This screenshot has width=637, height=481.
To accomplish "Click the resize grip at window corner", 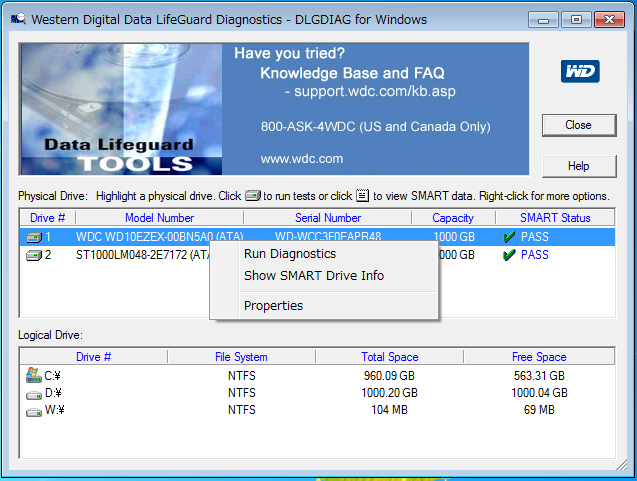I will click(x=622, y=465).
